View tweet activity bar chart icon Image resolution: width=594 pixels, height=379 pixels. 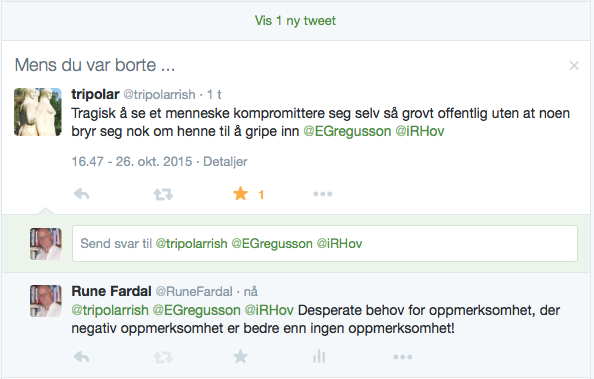pyautogui.click(x=319, y=356)
